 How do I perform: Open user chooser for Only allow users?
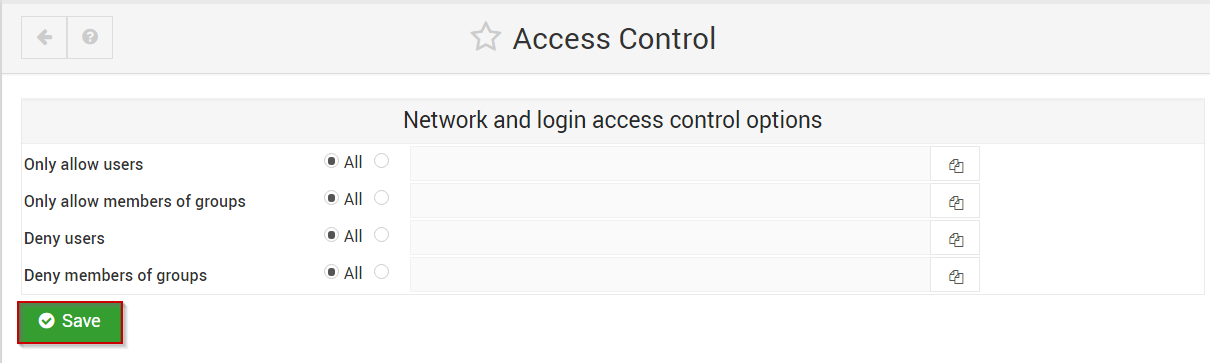pos(955,165)
